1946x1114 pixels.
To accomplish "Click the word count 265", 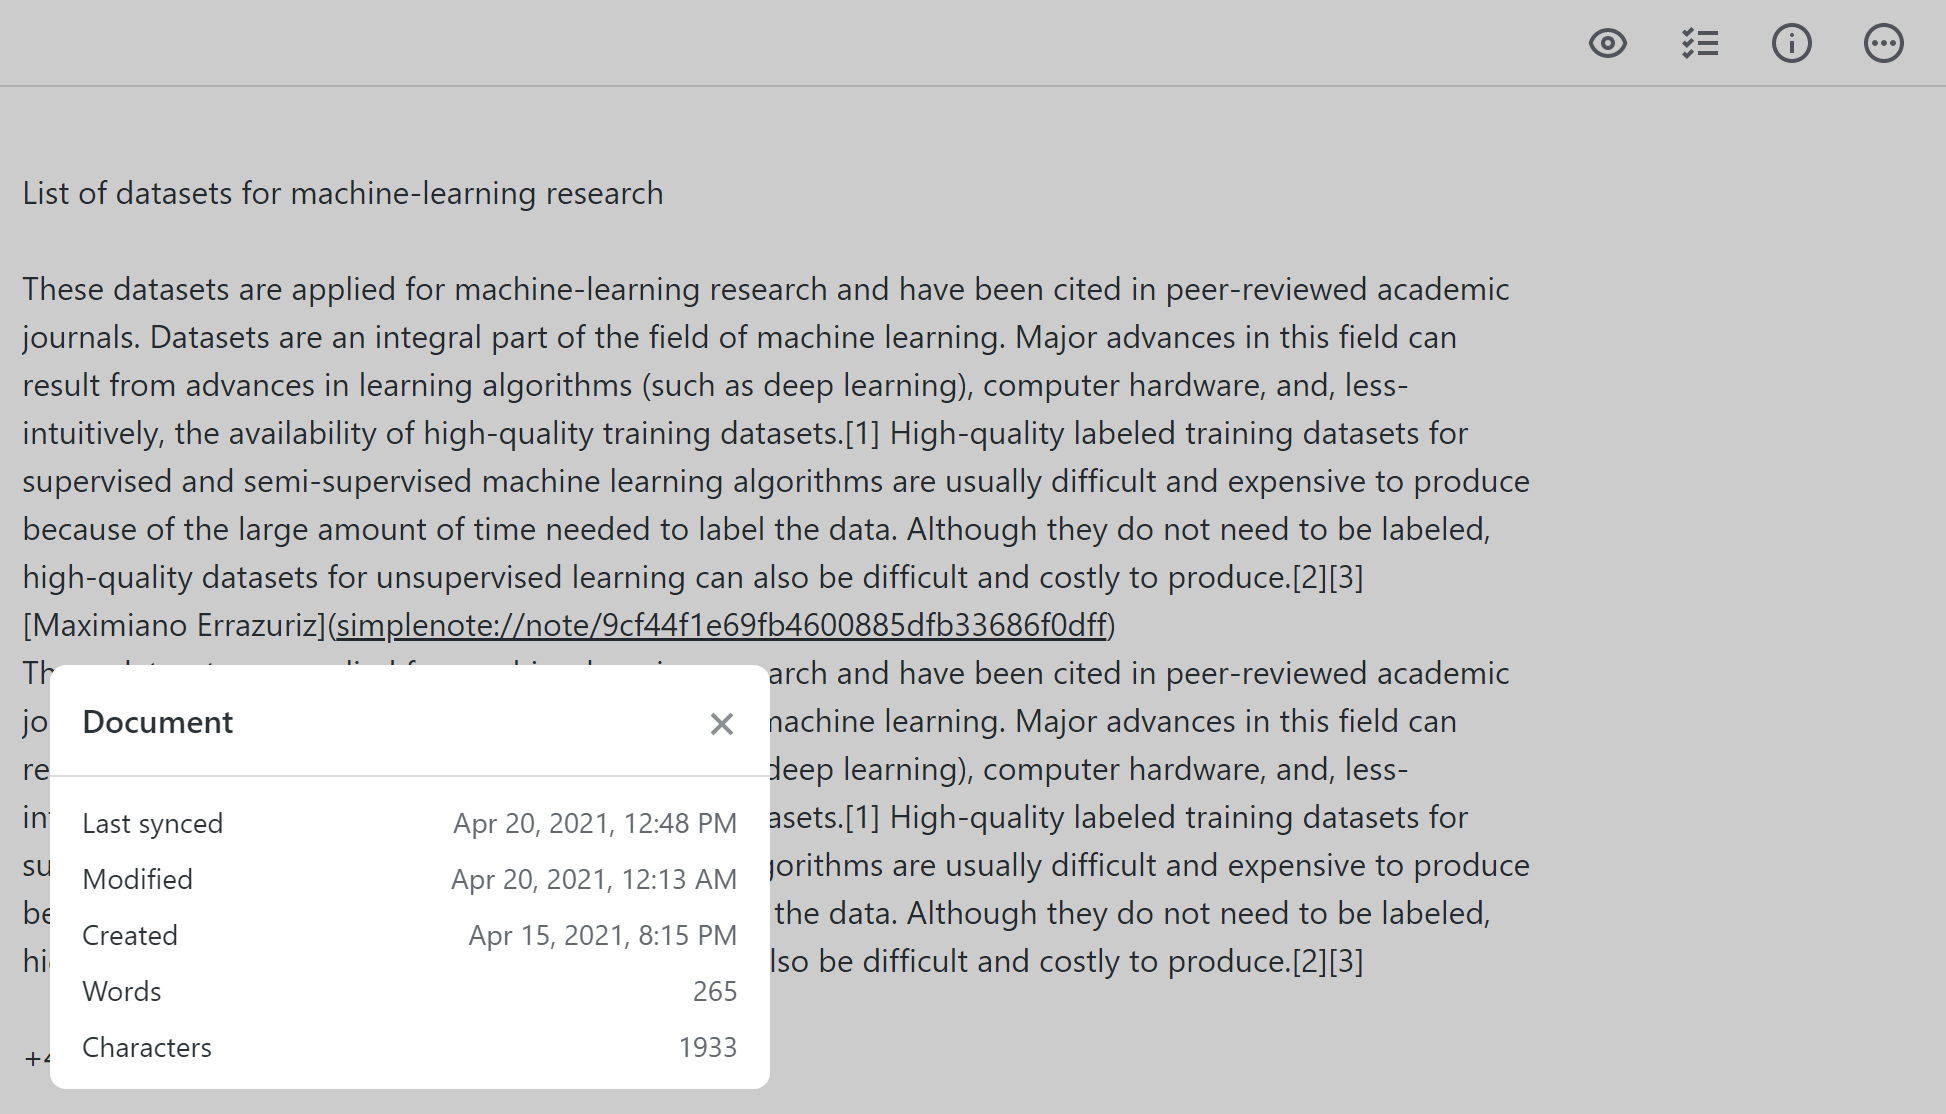I will coord(715,991).
